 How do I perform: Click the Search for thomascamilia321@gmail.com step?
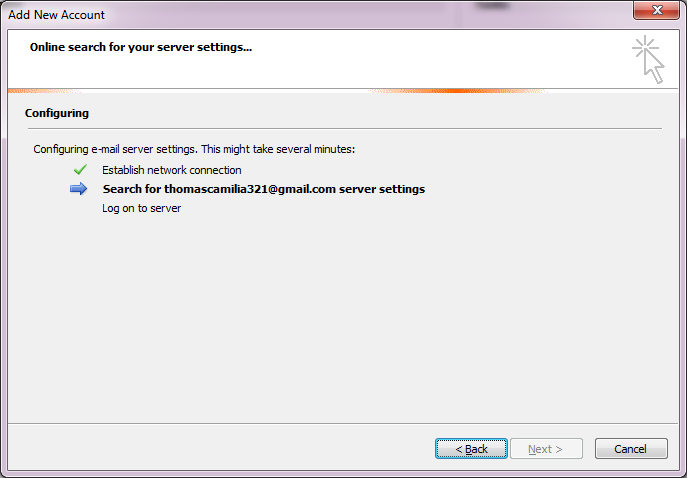263,189
